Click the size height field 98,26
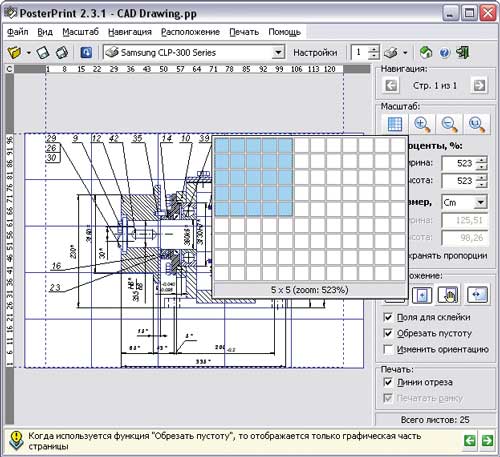 coord(465,238)
